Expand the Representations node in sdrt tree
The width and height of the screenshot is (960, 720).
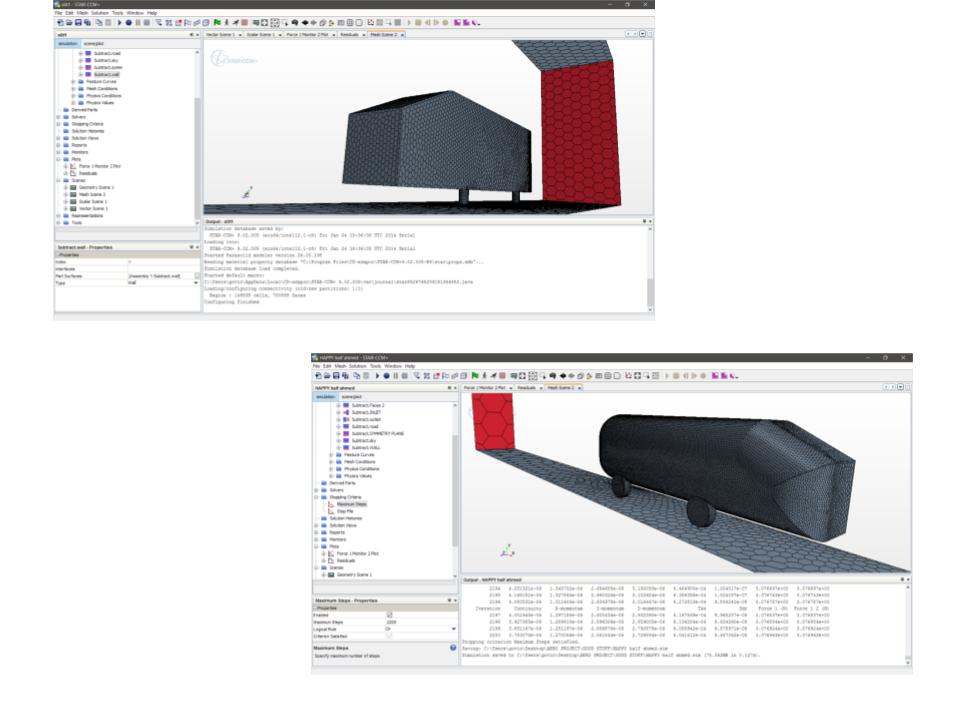click(58, 215)
